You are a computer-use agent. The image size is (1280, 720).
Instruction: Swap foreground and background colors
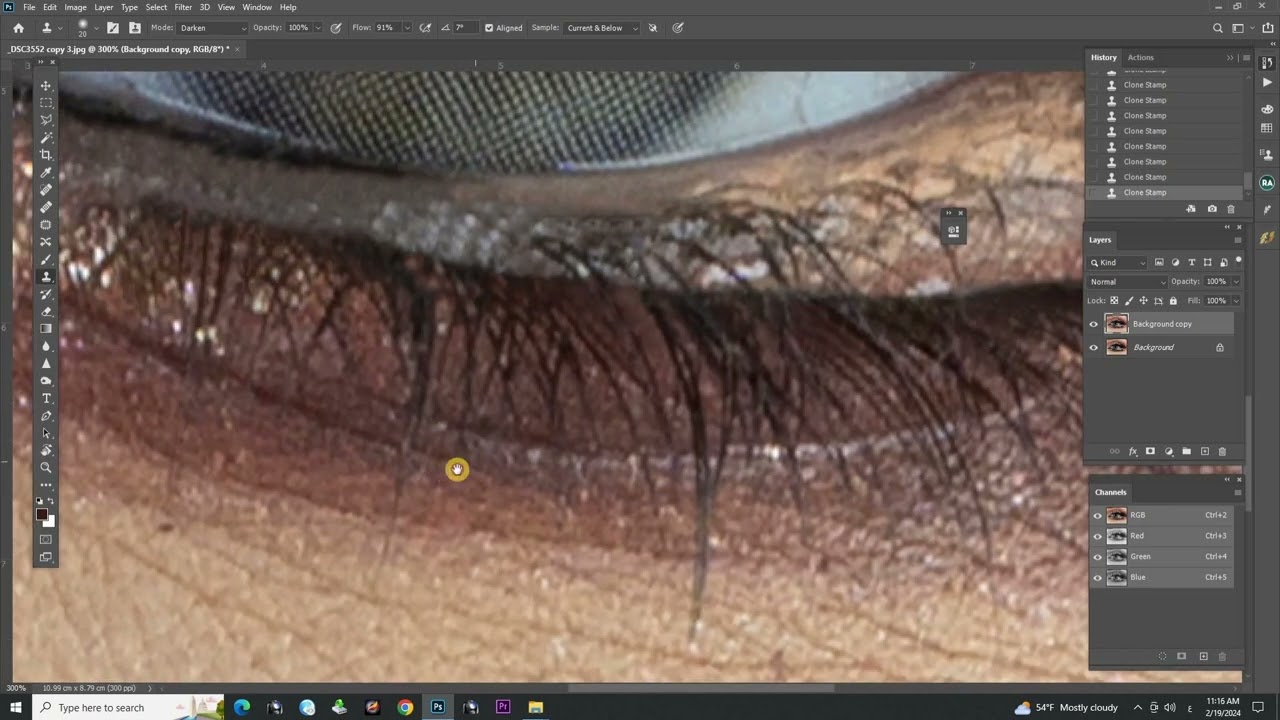point(51,501)
